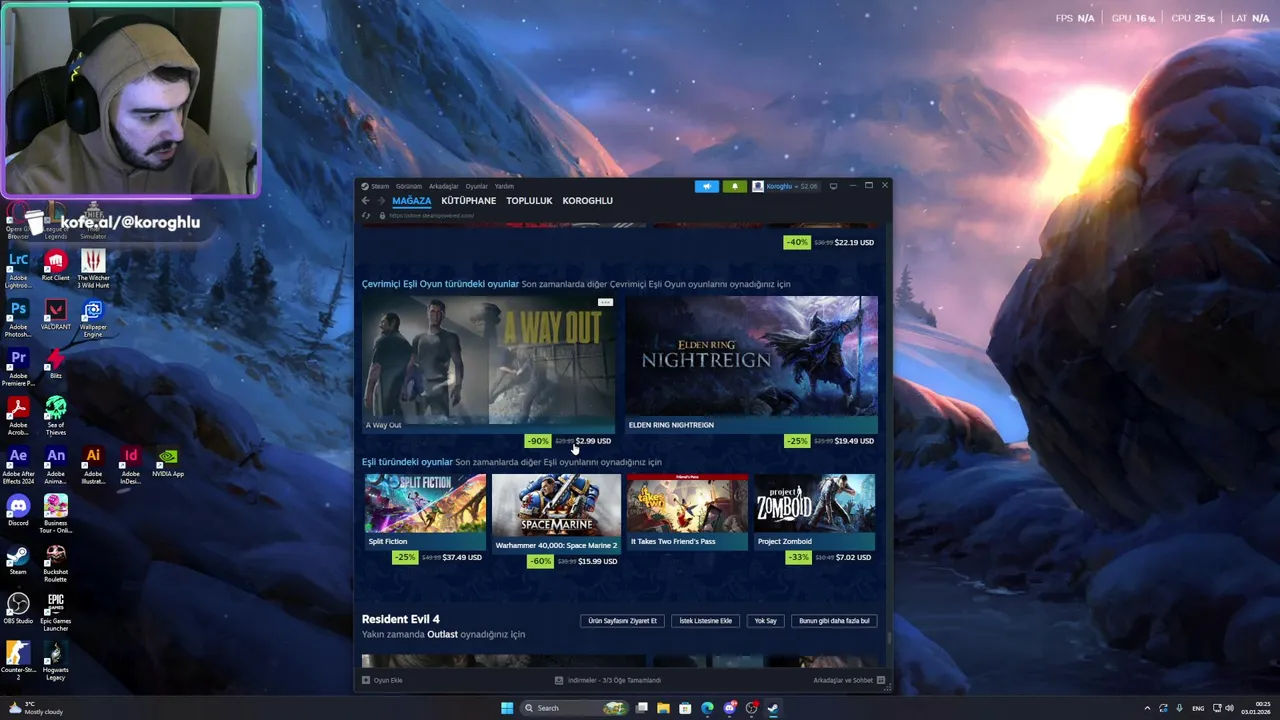Open the Project Zomboid game tile

(x=815, y=511)
